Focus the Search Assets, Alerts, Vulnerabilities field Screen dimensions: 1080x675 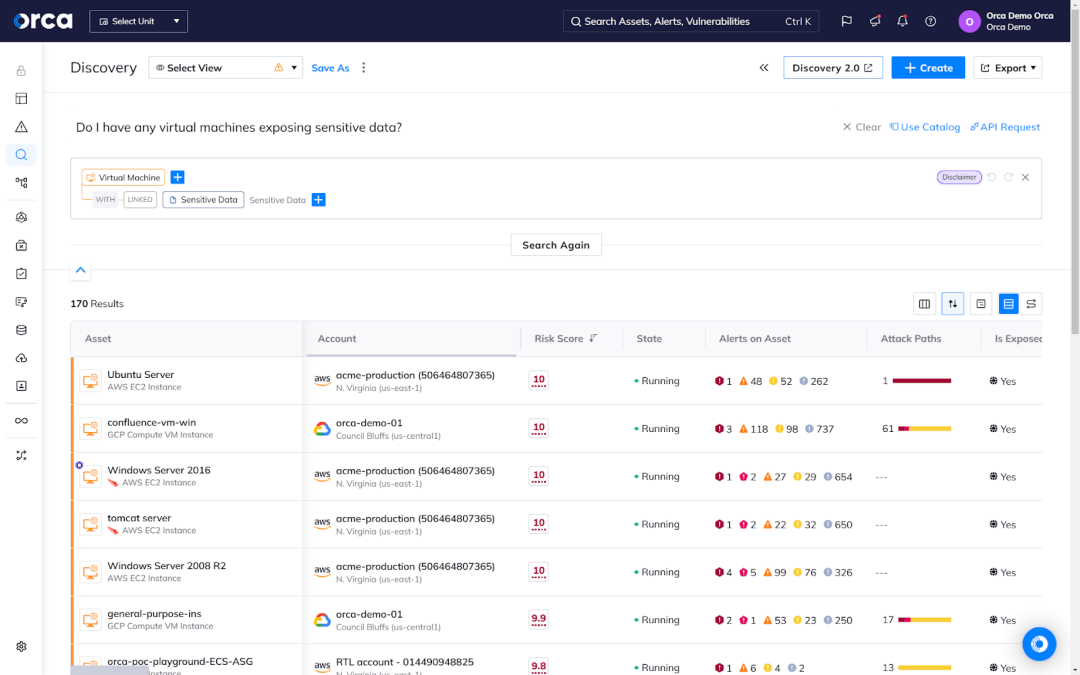click(691, 21)
